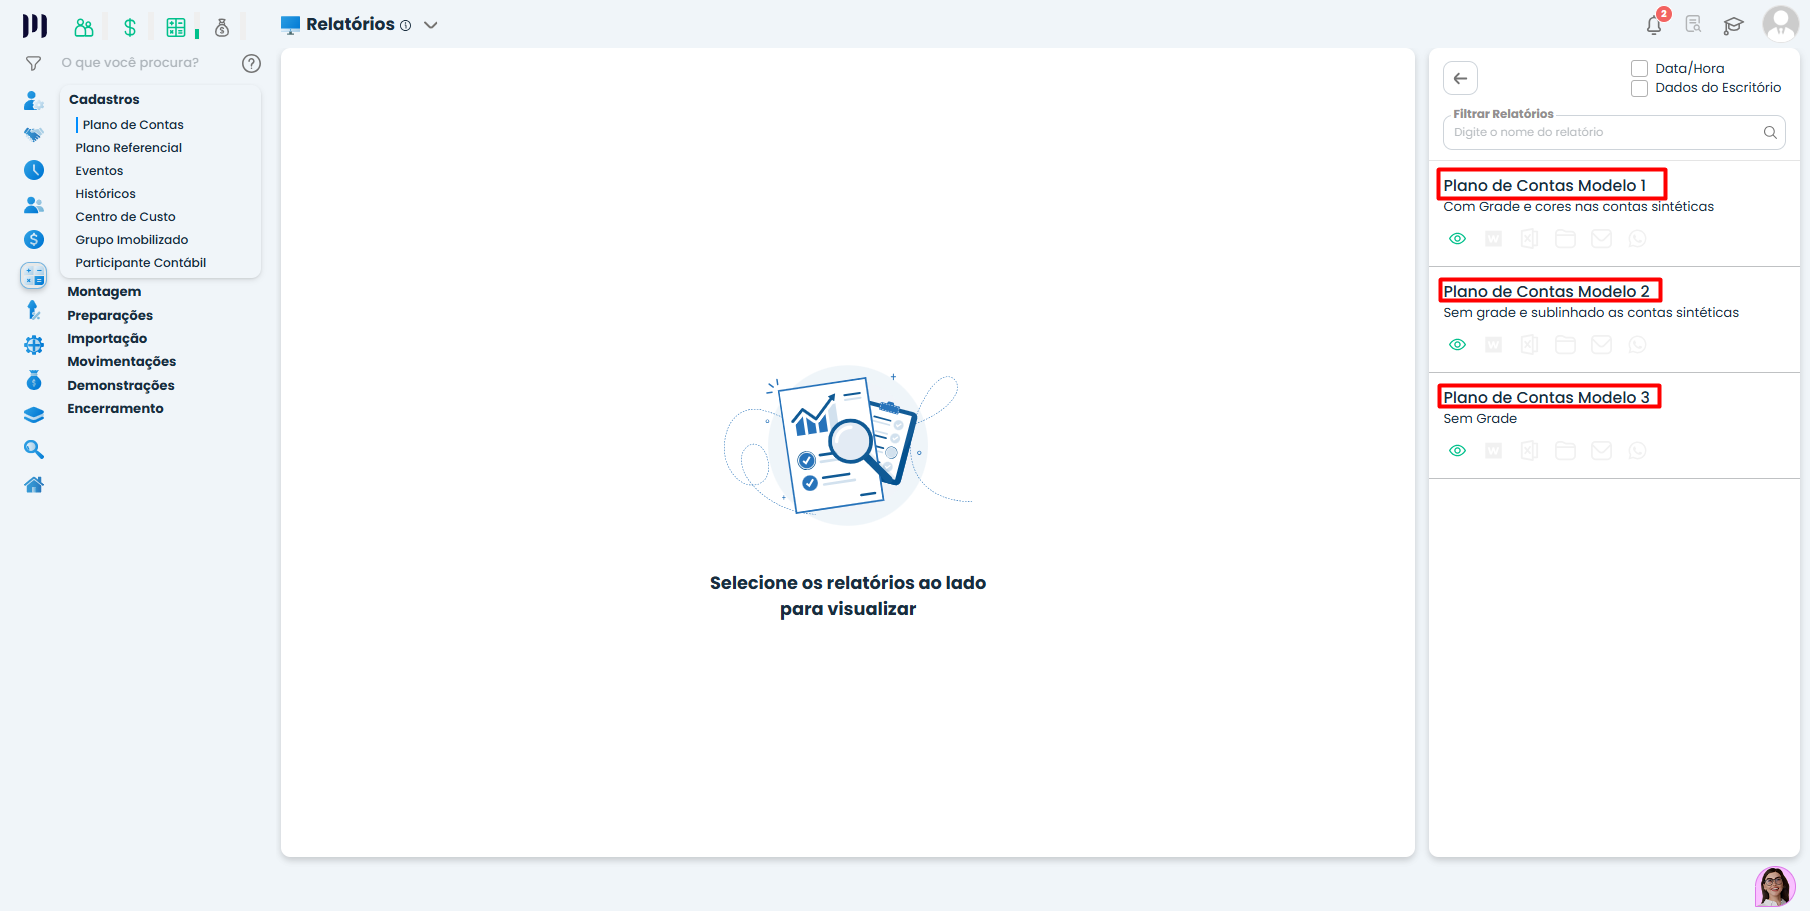Open the notifications bell
The width and height of the screenshot is (1810, 911).
[x=1654, y=25]
